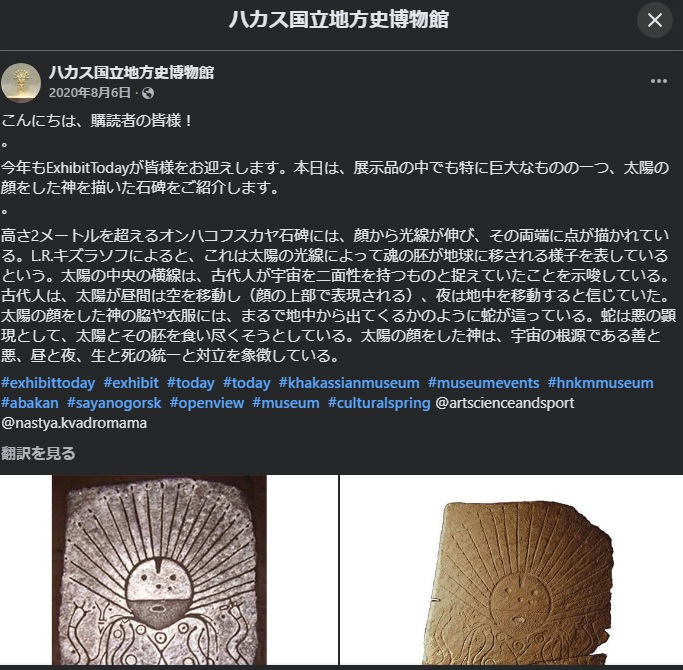Click 翻訳を見る to view translation
The width and height of the screenshot is (683, 670).
pyautogui.click(x=38, y=453)
